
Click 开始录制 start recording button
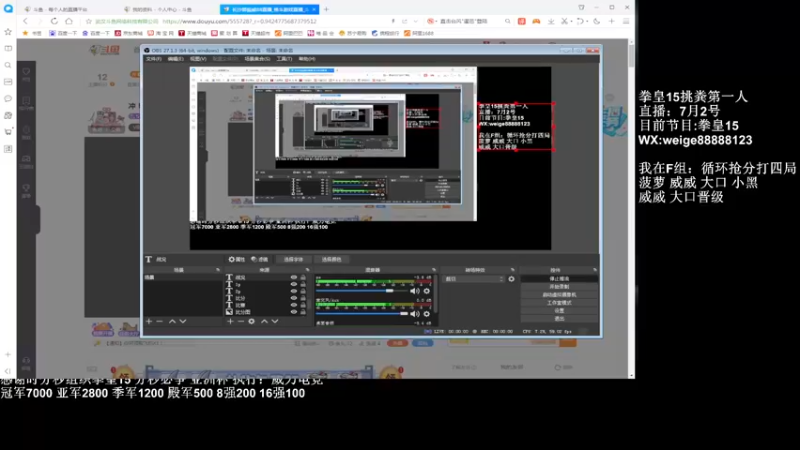pos(559,287)
